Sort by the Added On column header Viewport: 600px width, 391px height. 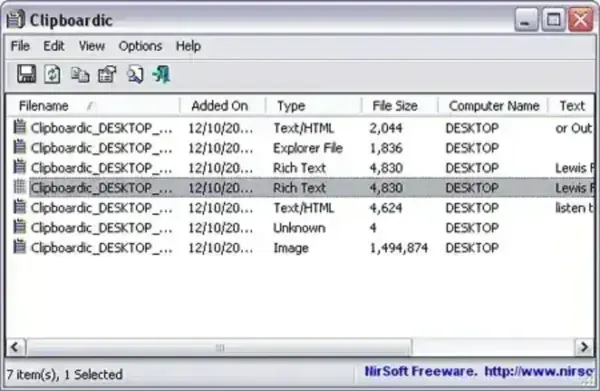[223, 106]
